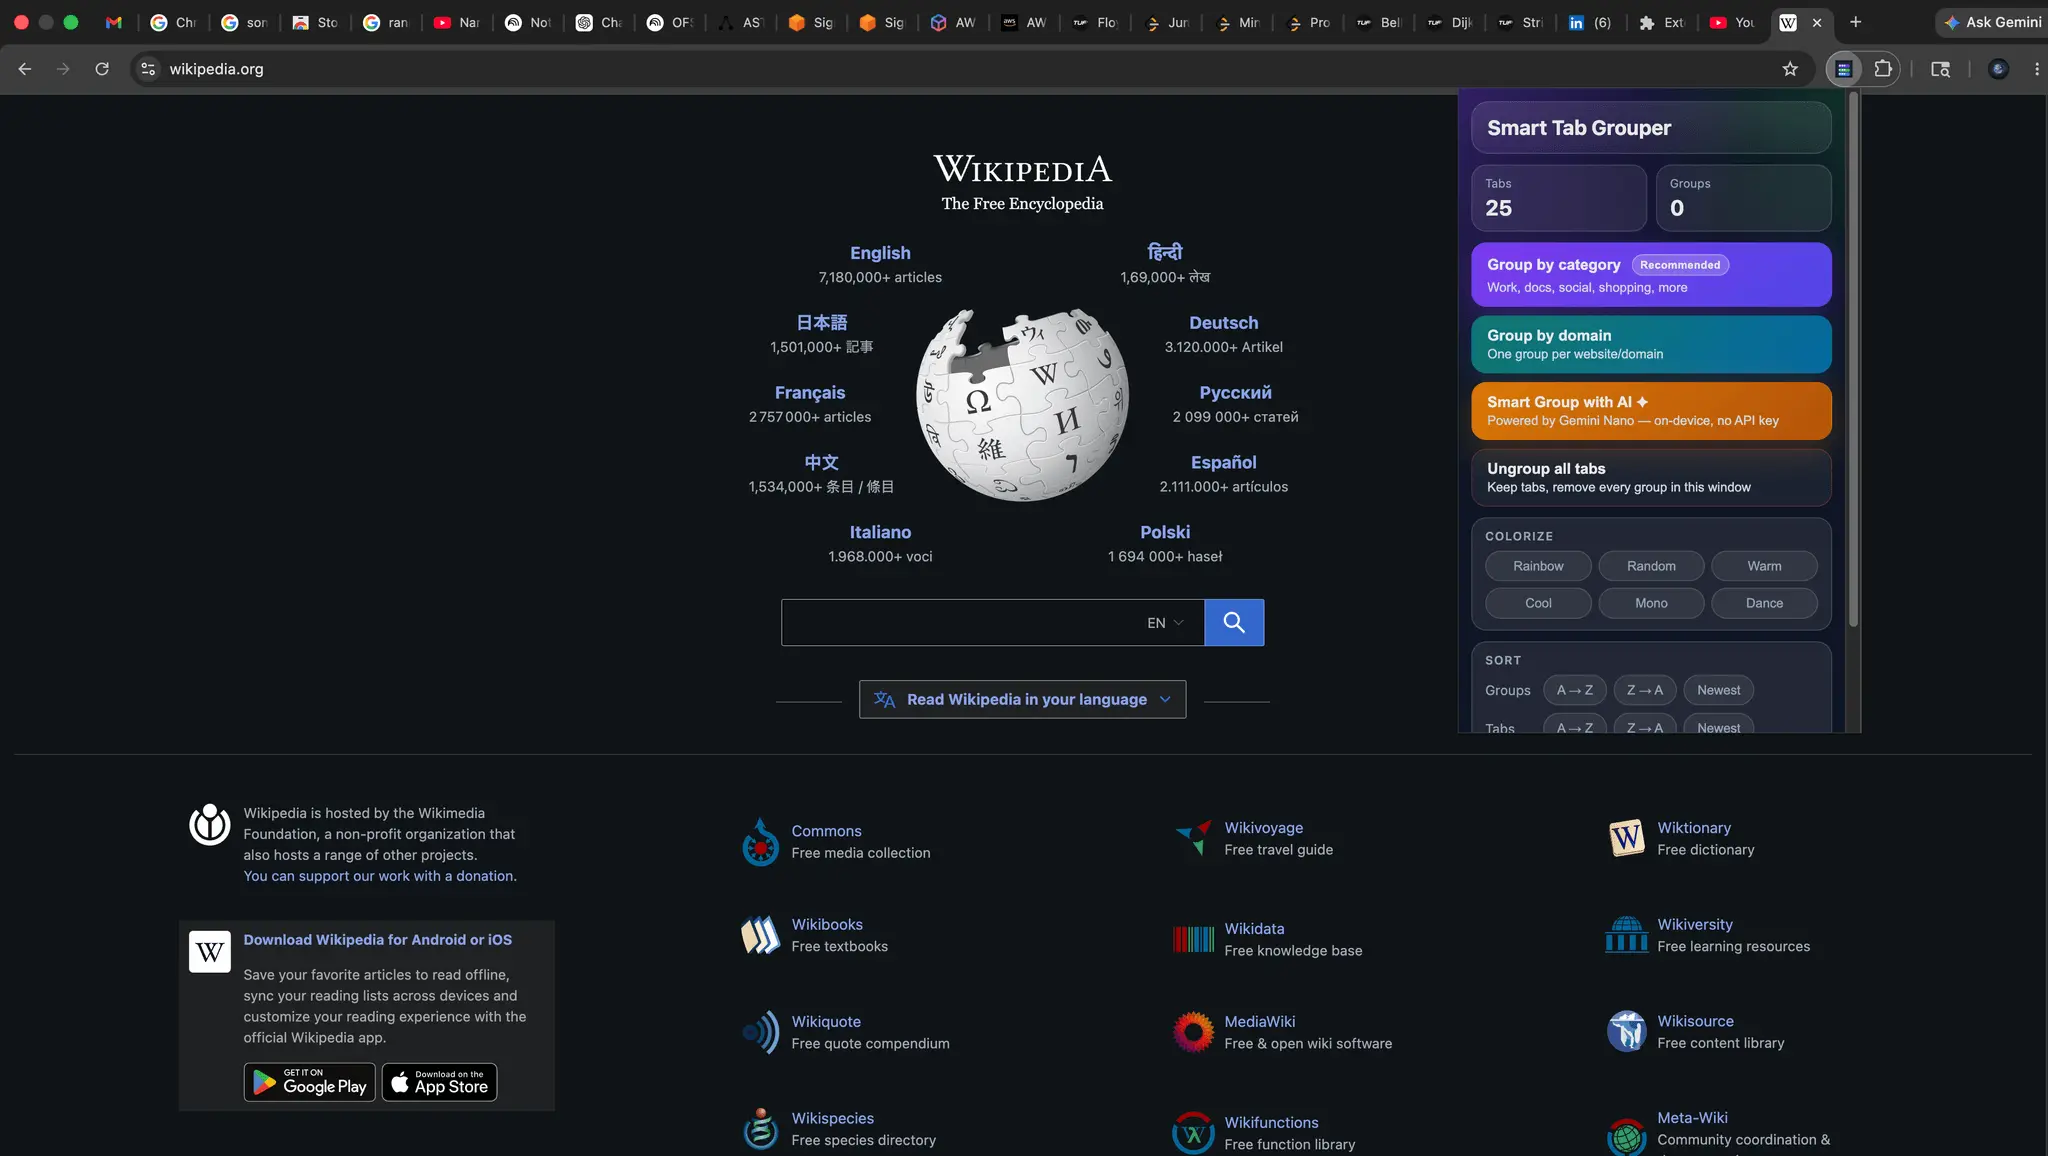
Task: Open the Français Wikipedia link
Action: [x=810, y=393]
